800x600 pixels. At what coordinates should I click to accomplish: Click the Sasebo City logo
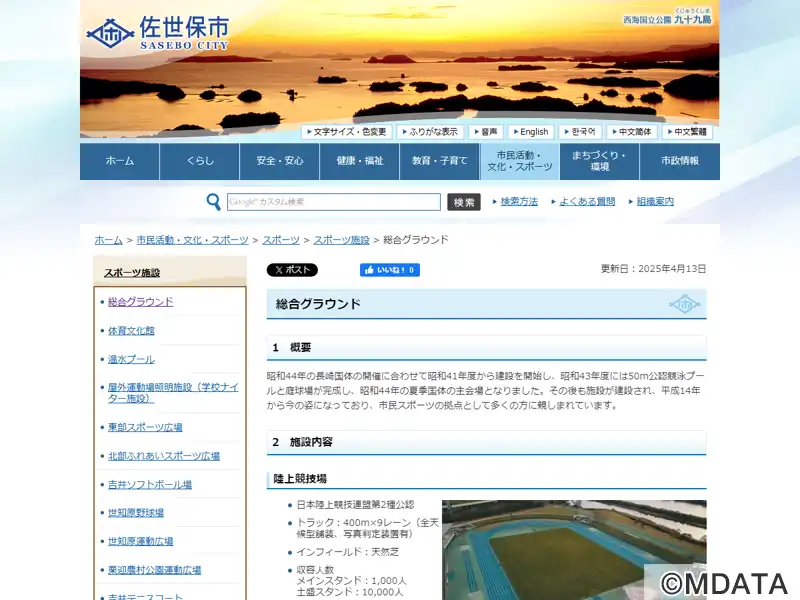[158, 33]
